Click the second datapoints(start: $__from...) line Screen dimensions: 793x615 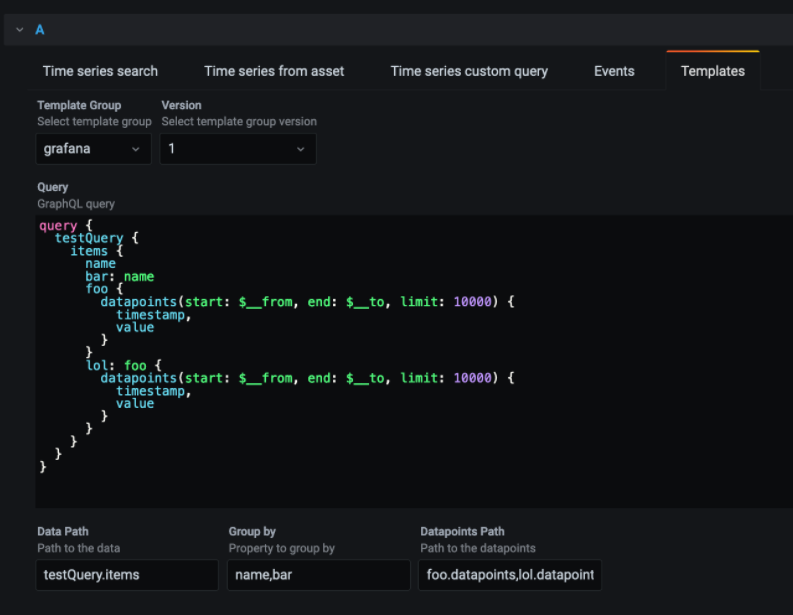pyautogui.click(x=307, y=378)
